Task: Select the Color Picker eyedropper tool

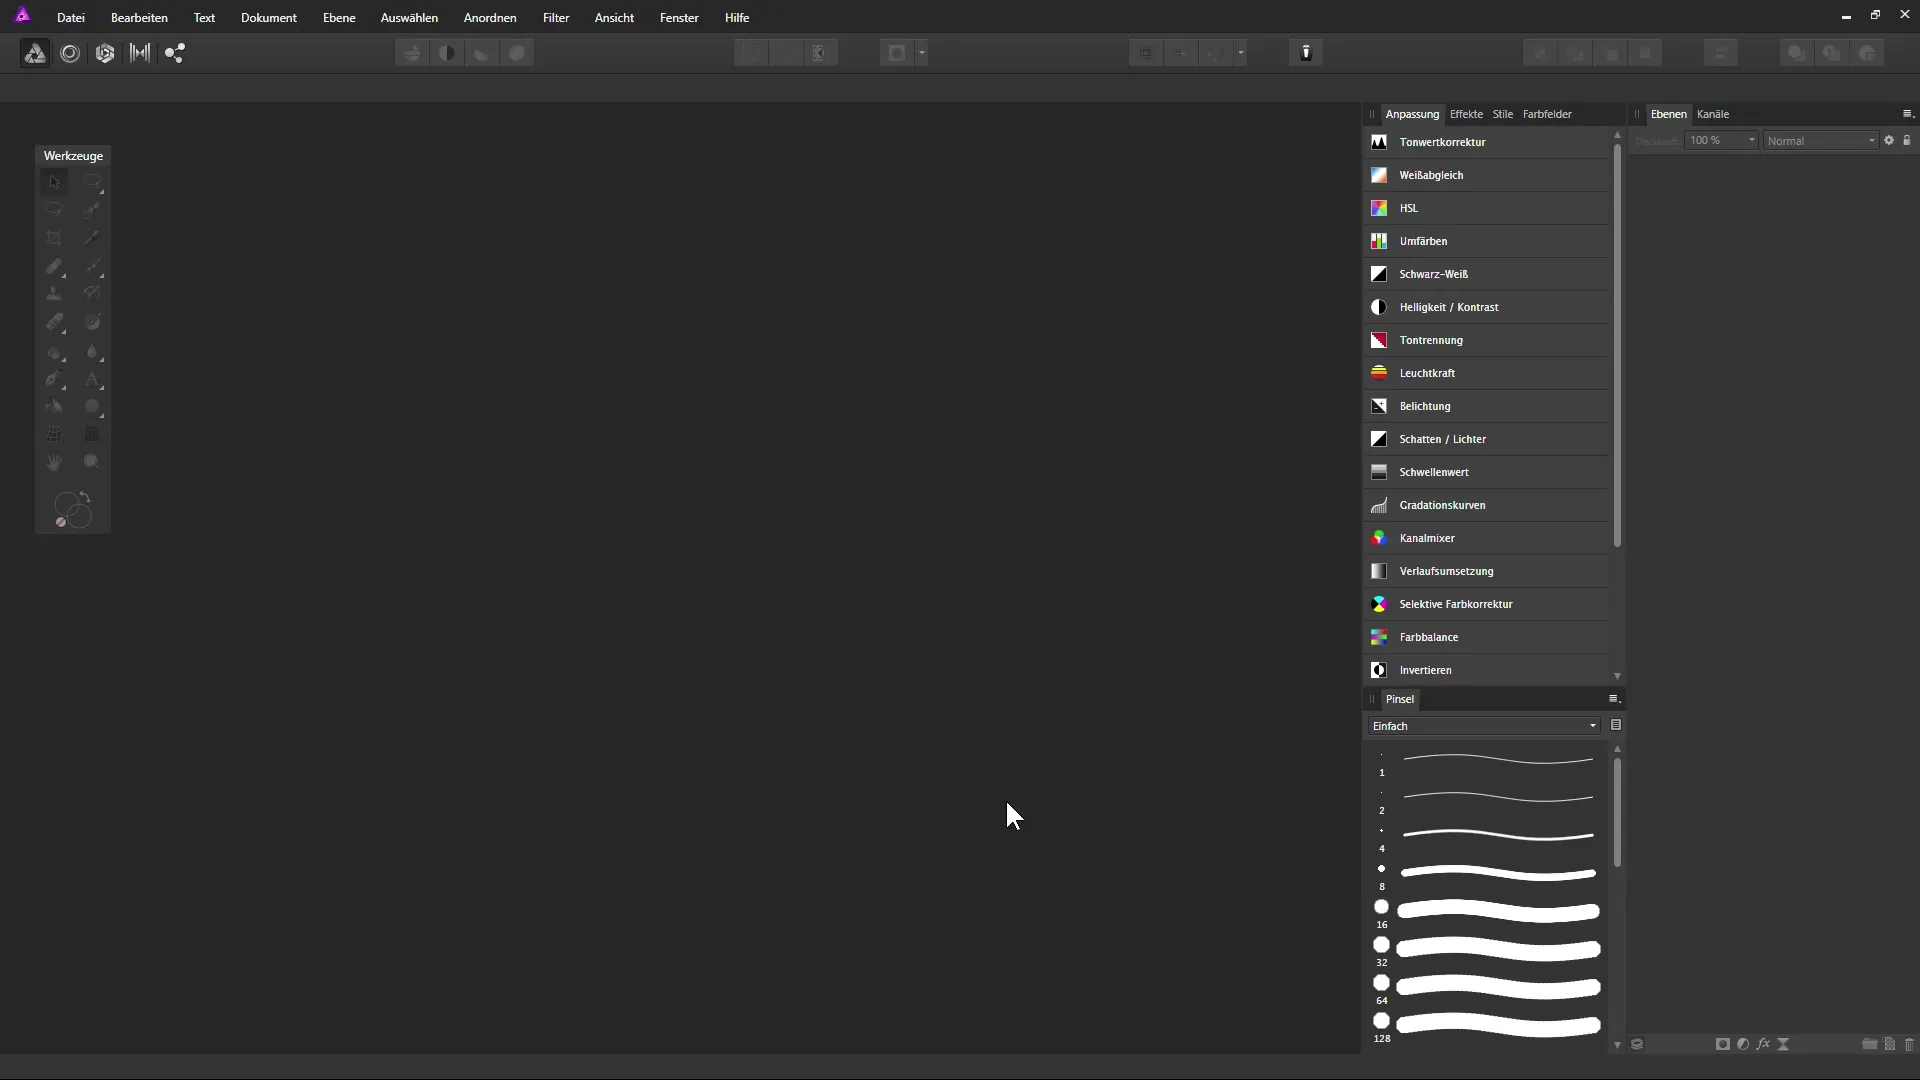Action: click(92, 238)
